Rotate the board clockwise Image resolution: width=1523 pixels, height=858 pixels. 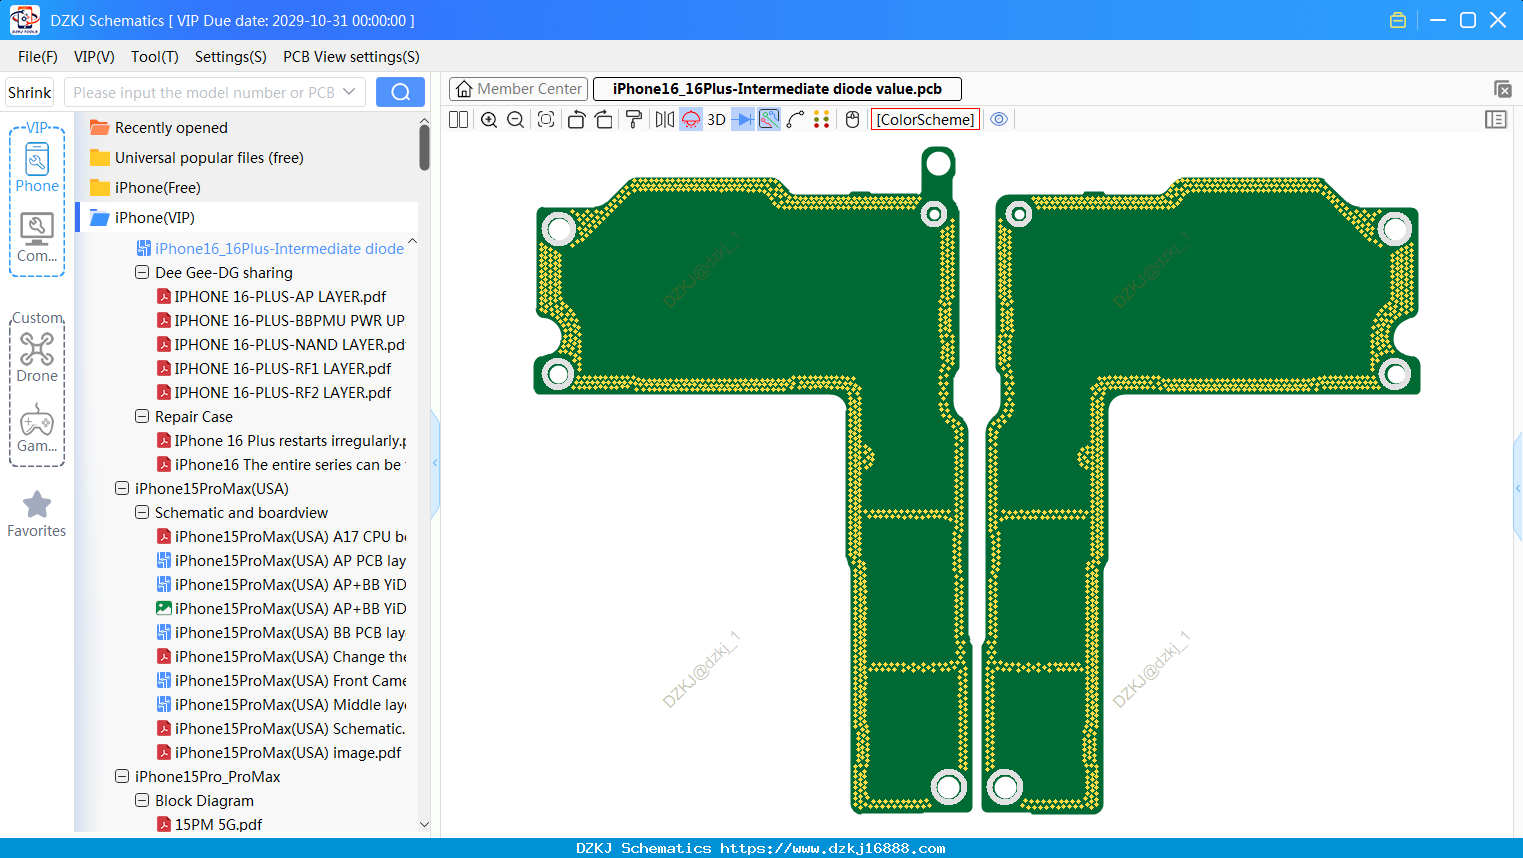click(604, 119)
